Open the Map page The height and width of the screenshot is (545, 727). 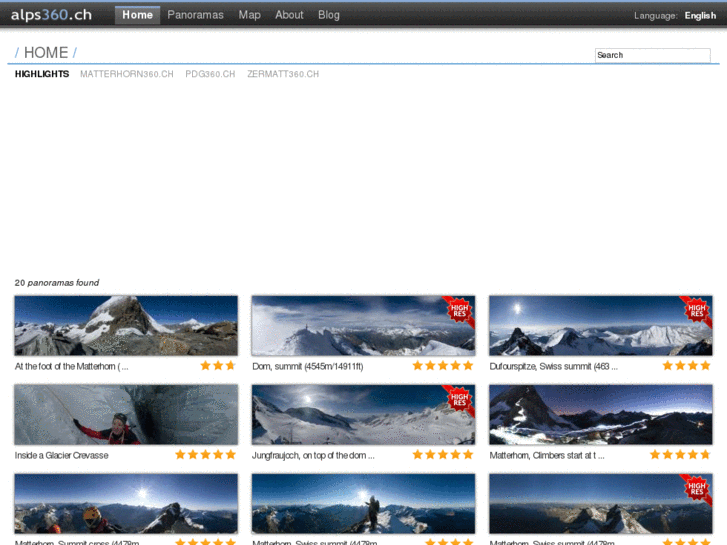click(249, 15)
